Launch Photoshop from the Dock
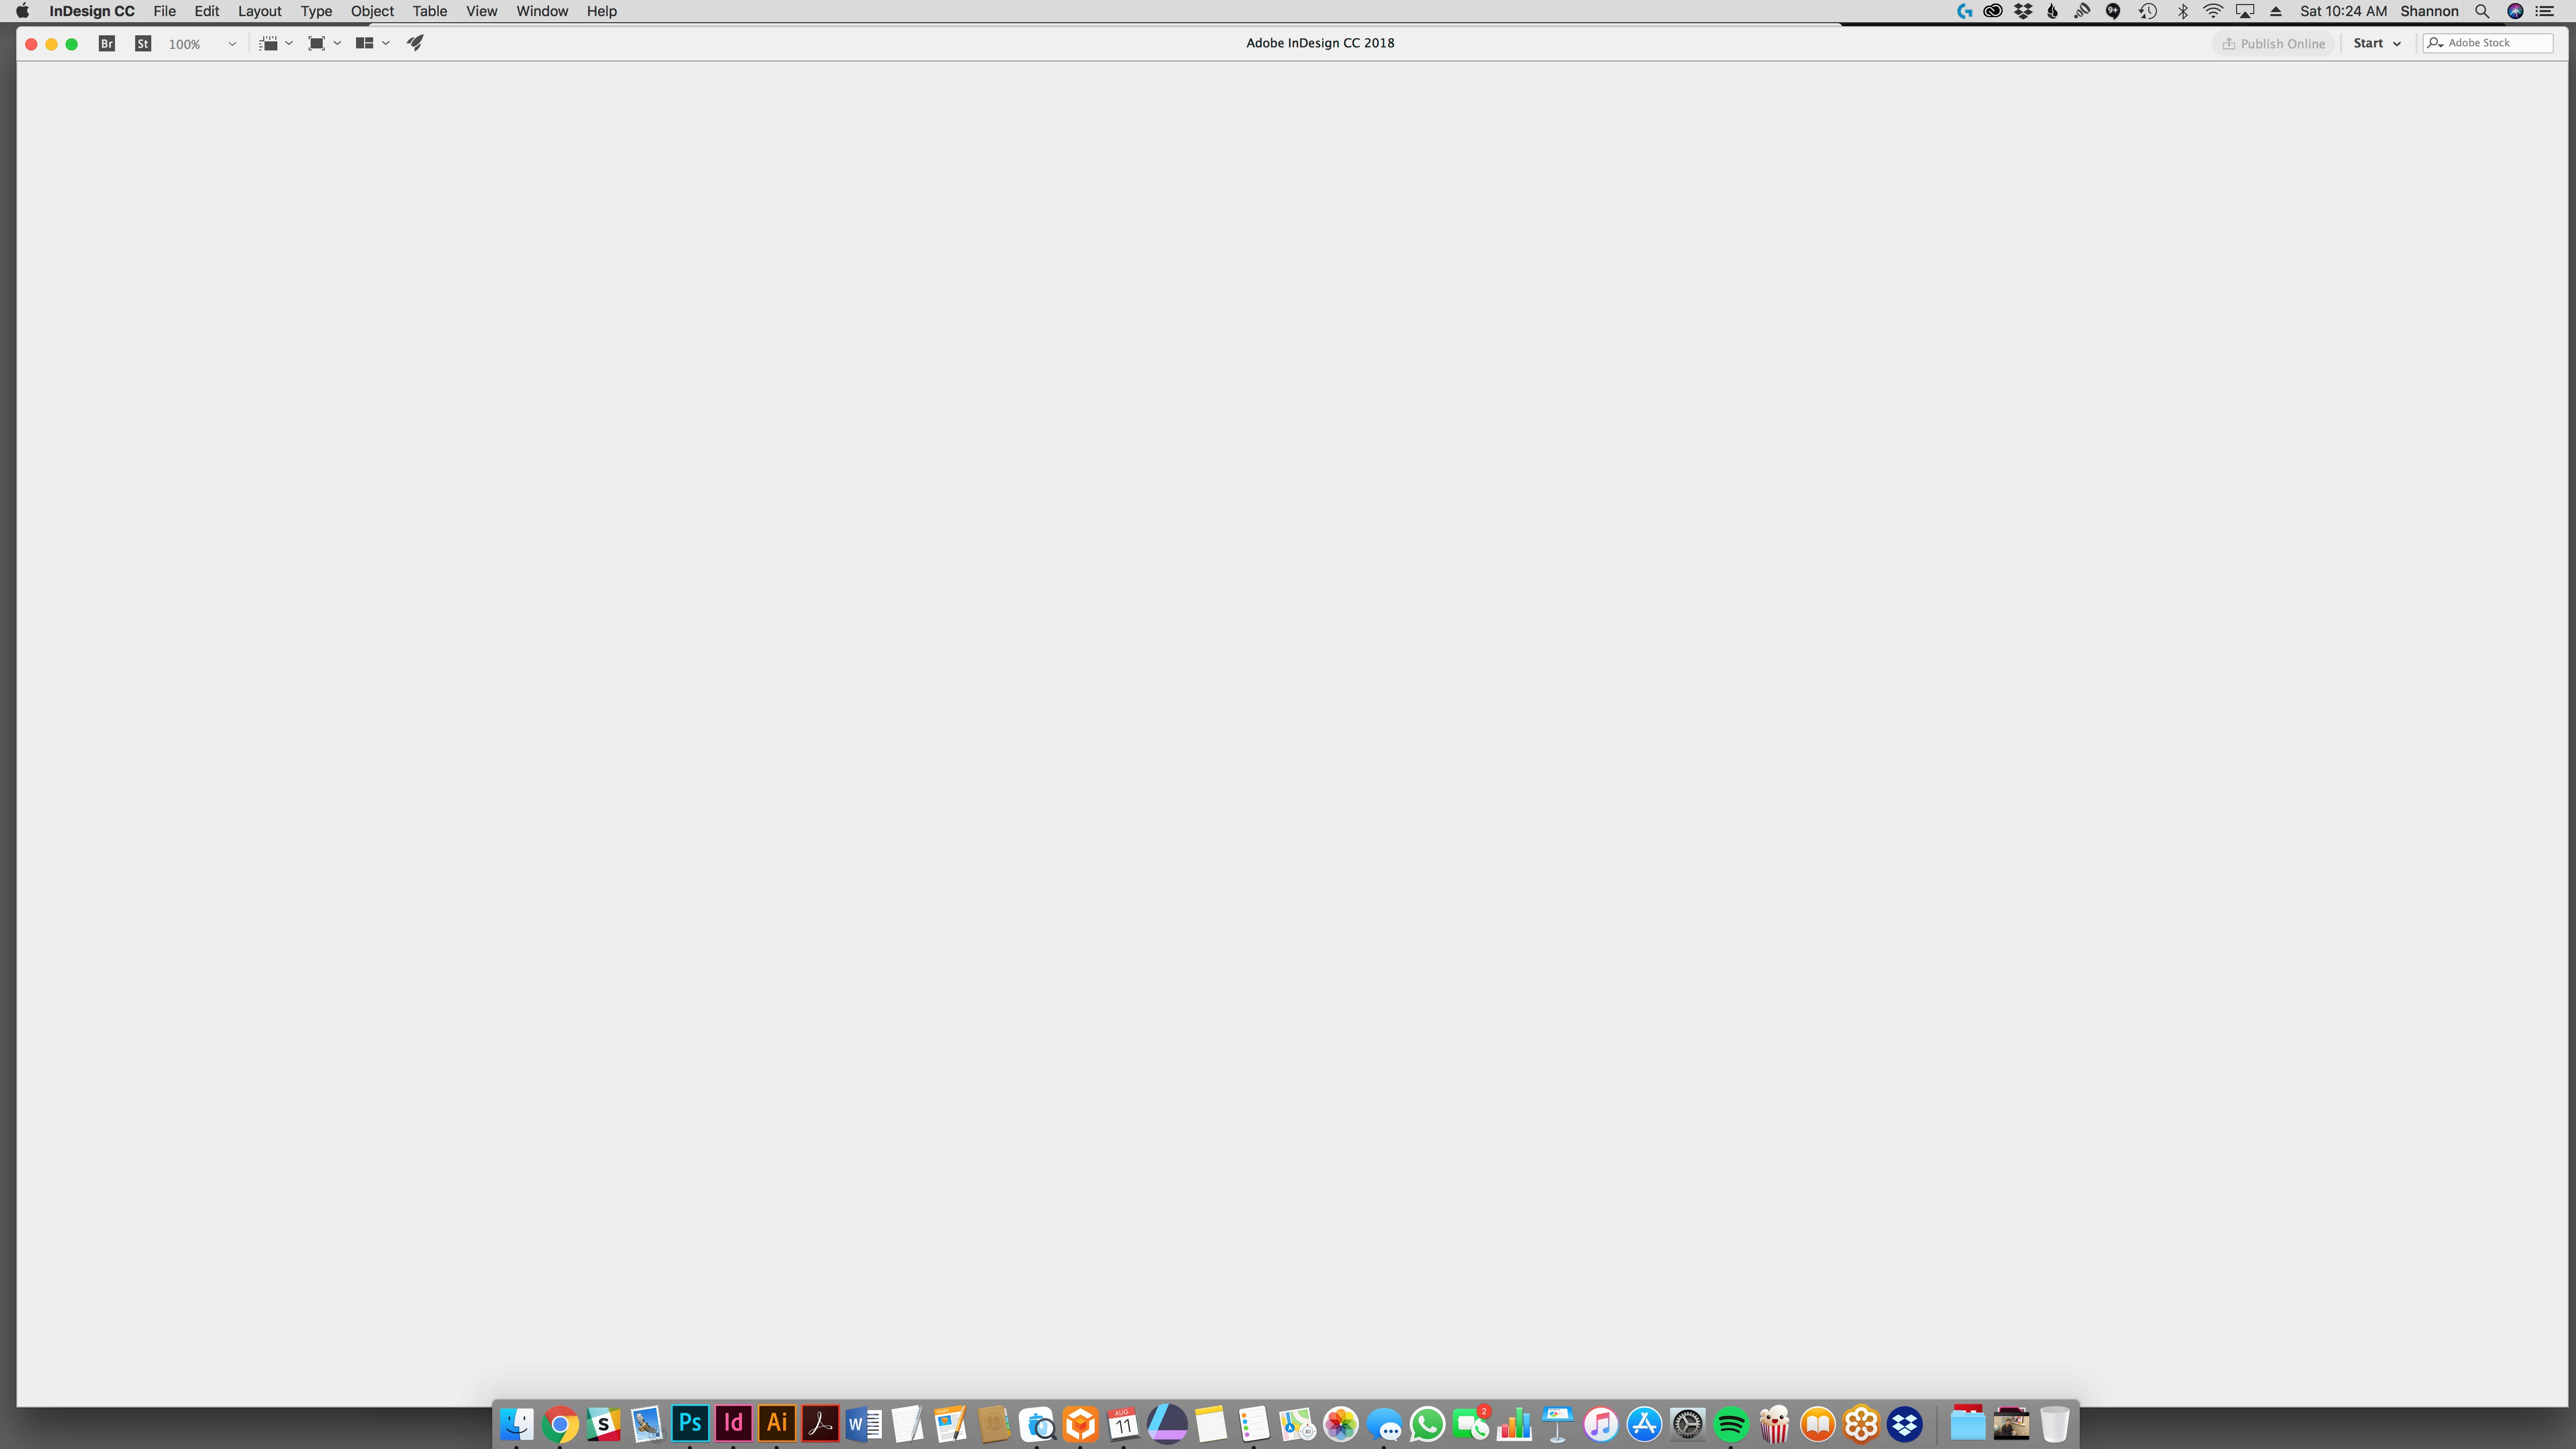 point(690,1423)
